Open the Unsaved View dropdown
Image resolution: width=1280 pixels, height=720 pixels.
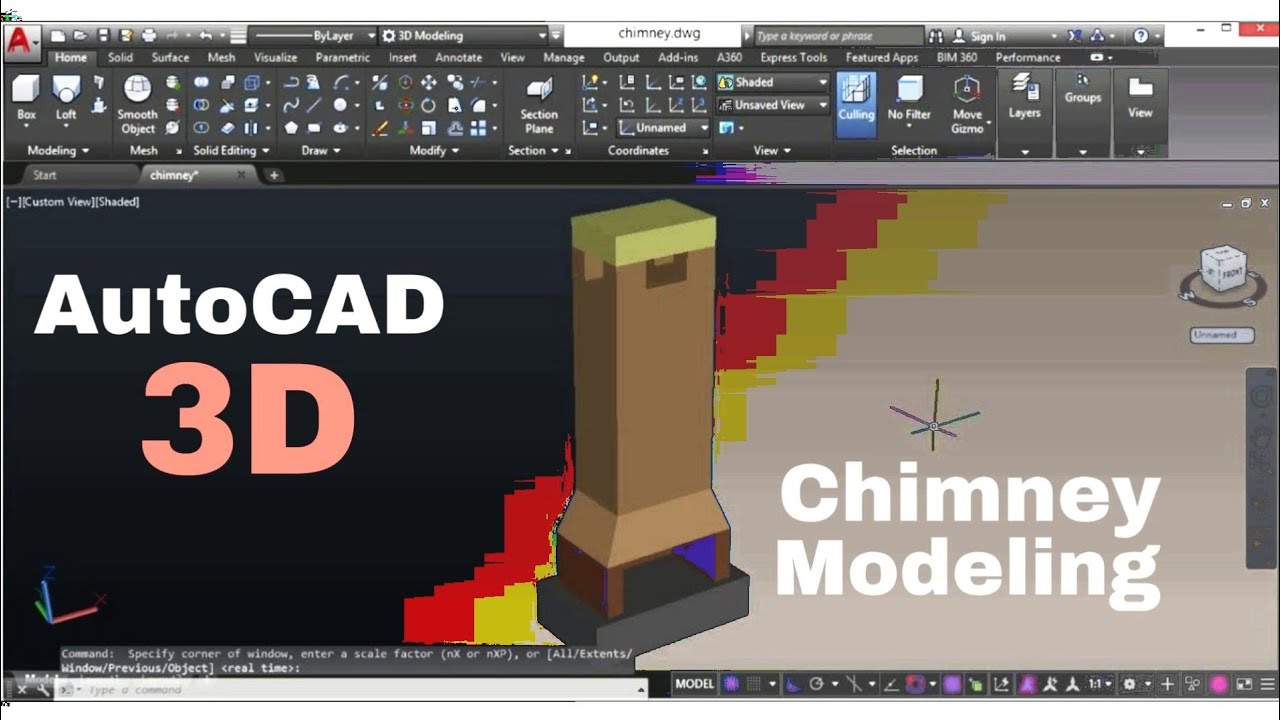tap(773, 105)
